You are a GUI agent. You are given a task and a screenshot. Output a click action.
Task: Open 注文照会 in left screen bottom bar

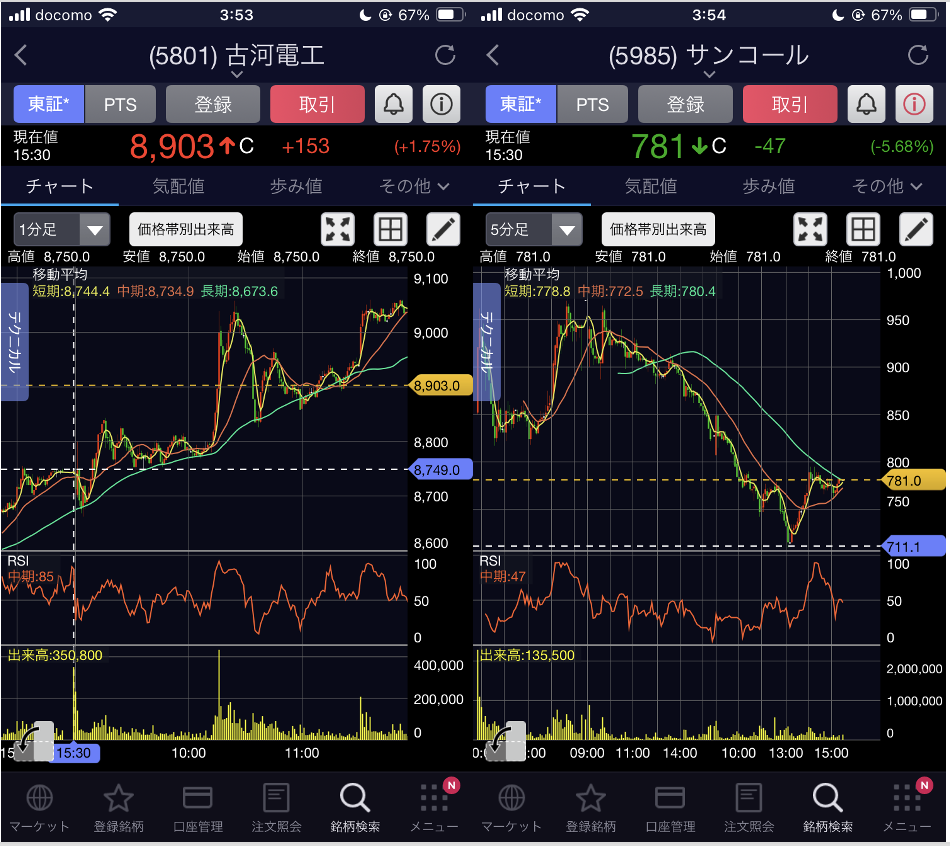(x=276, y=808)
